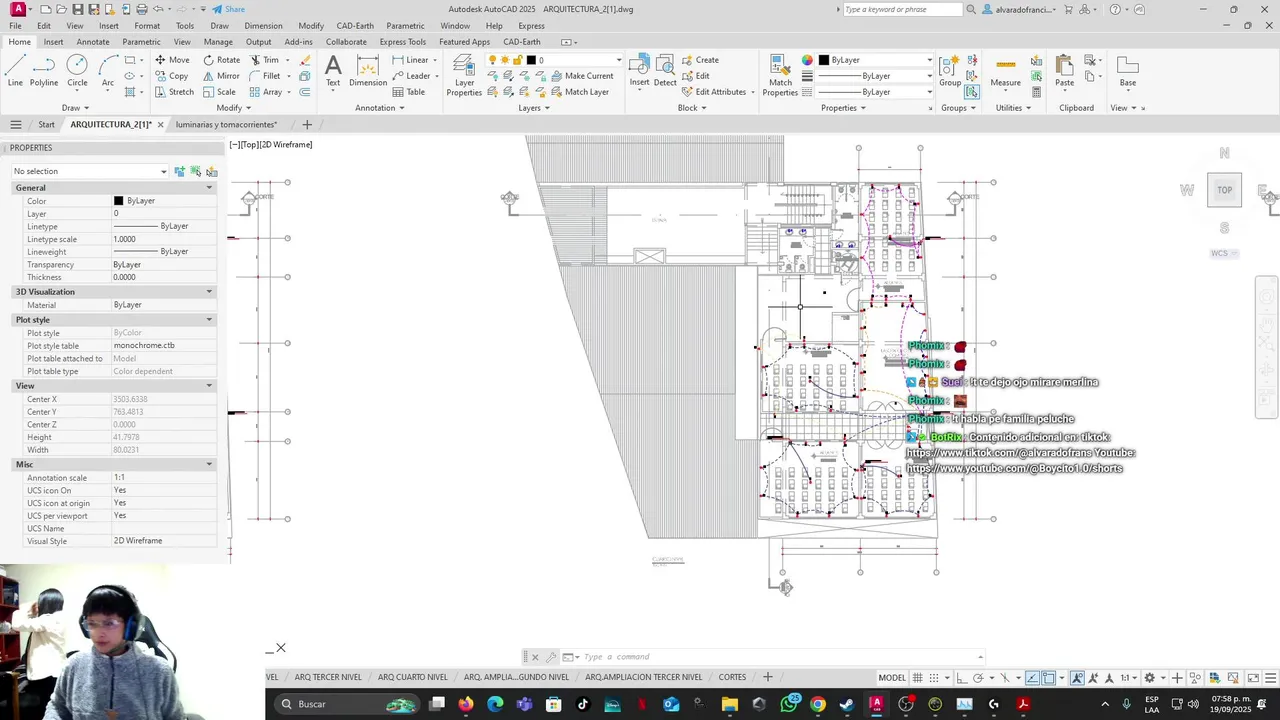Click the Color ByLayer swatch in palette
Image resolution: width=1280 pixels, height=720 pixels.
pos(118,201)
